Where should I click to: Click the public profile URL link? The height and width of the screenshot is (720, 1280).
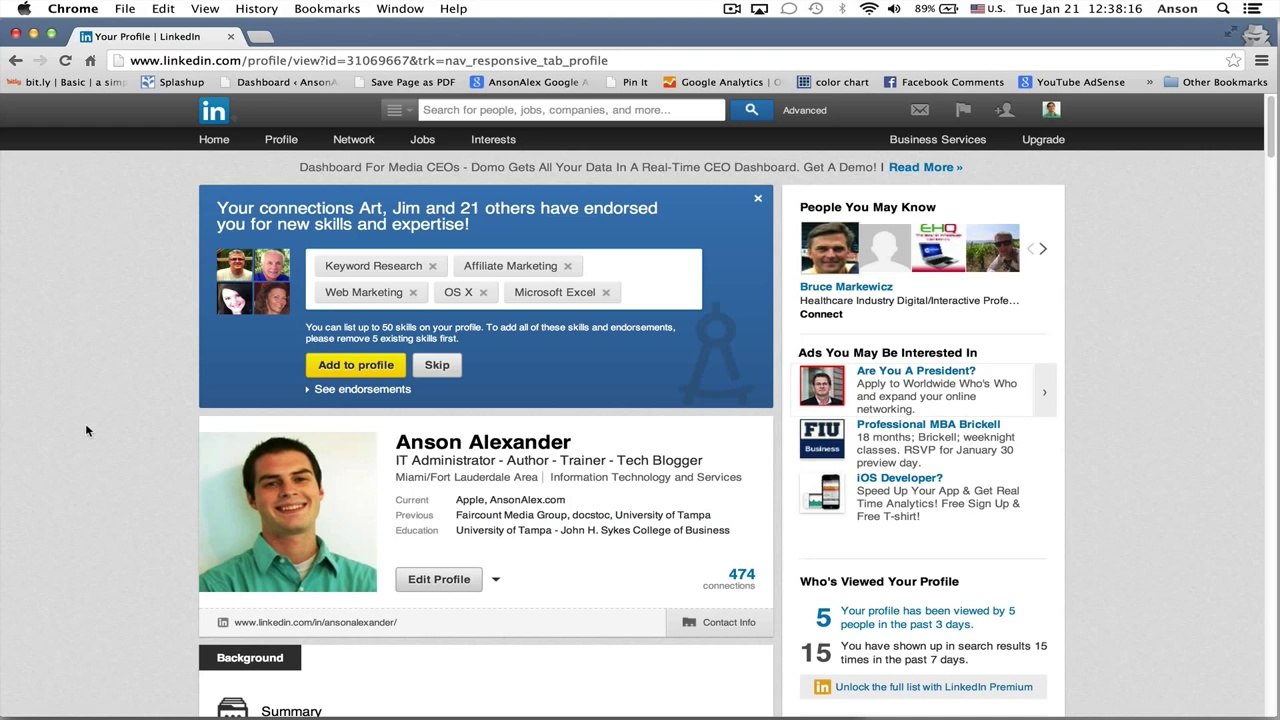315,622
